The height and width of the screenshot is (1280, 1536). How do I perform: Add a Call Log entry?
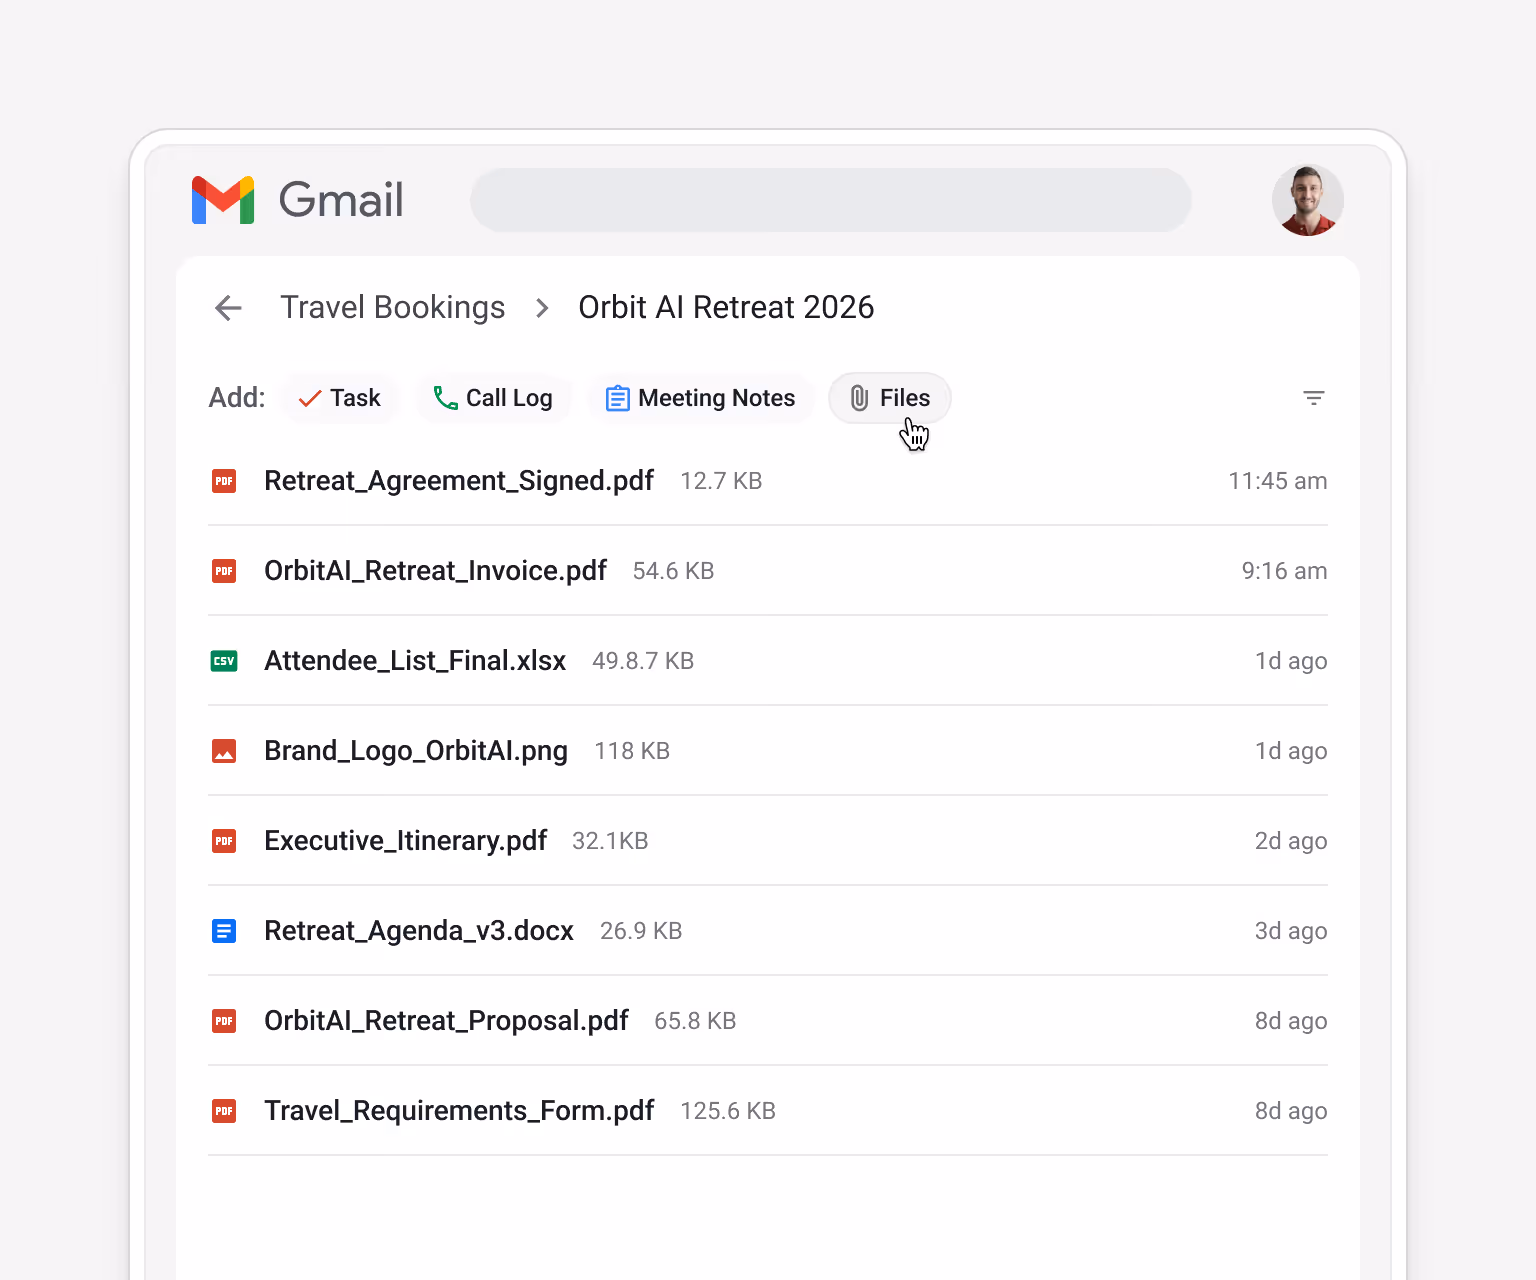(493, 398)
